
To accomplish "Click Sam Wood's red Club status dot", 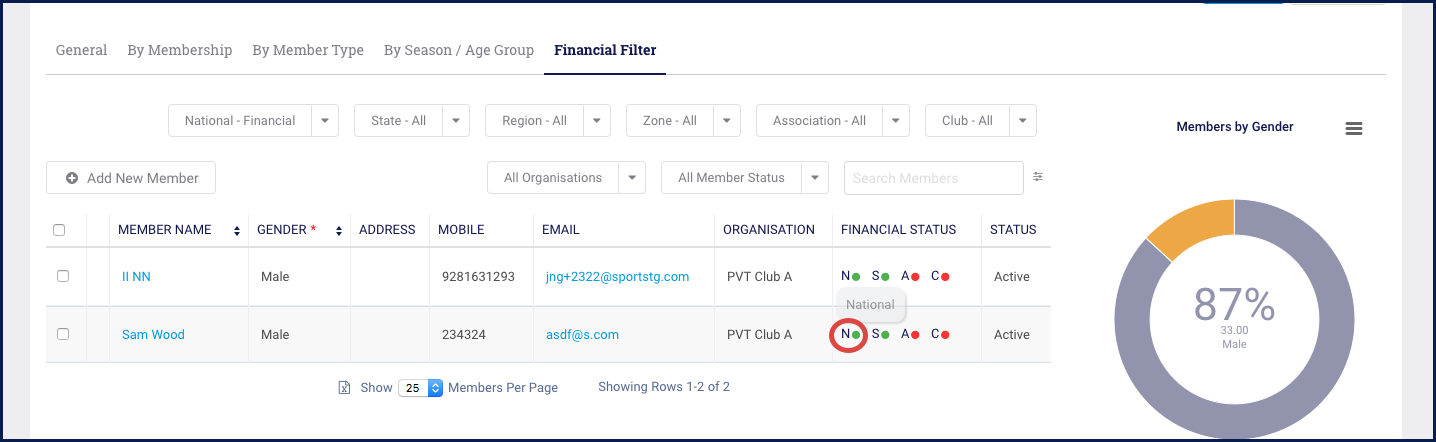I will click(945, 335).
